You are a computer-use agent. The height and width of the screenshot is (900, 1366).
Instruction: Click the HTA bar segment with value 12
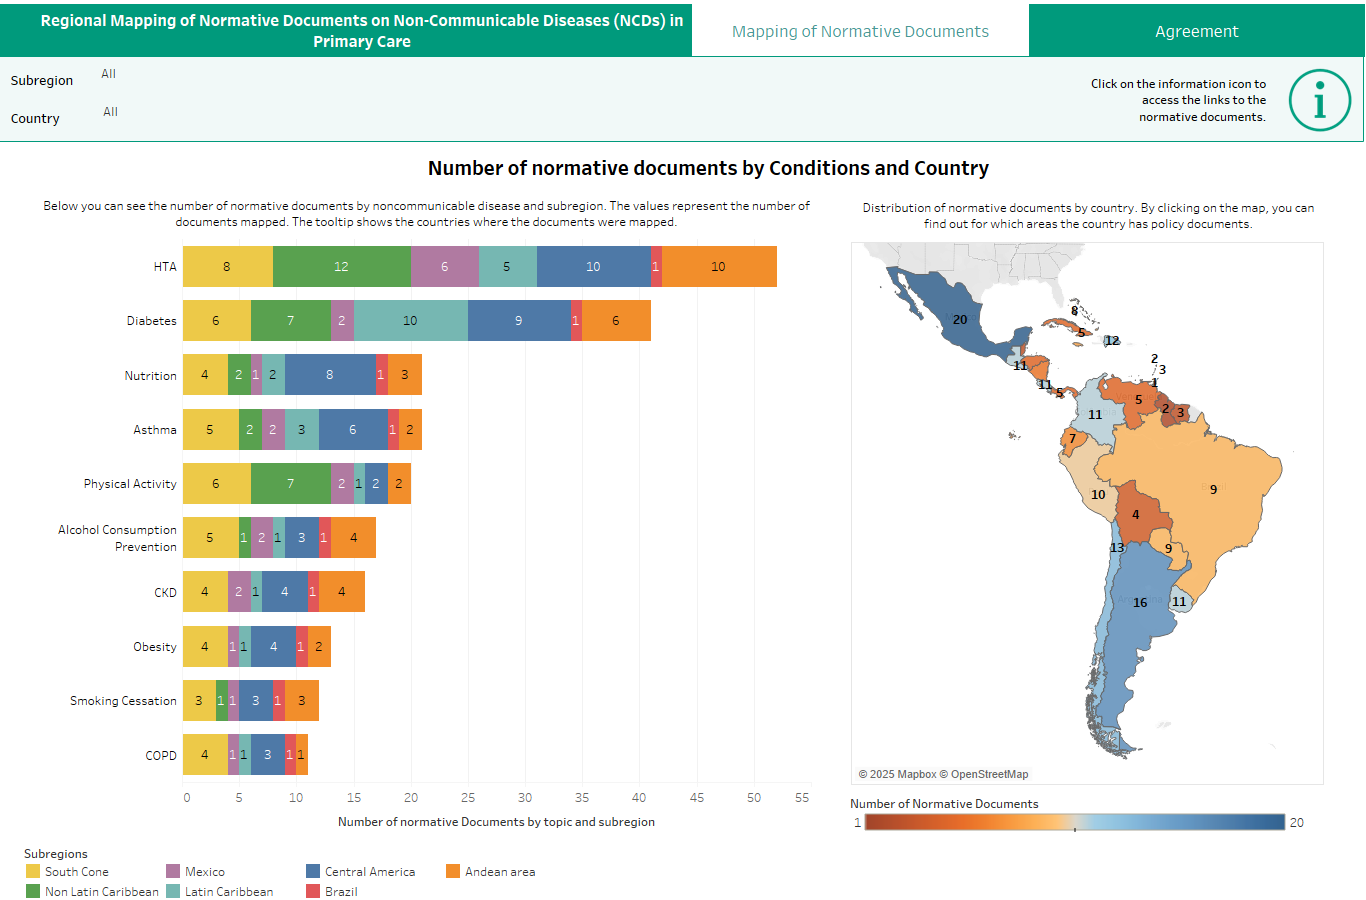tap(342, 266)
